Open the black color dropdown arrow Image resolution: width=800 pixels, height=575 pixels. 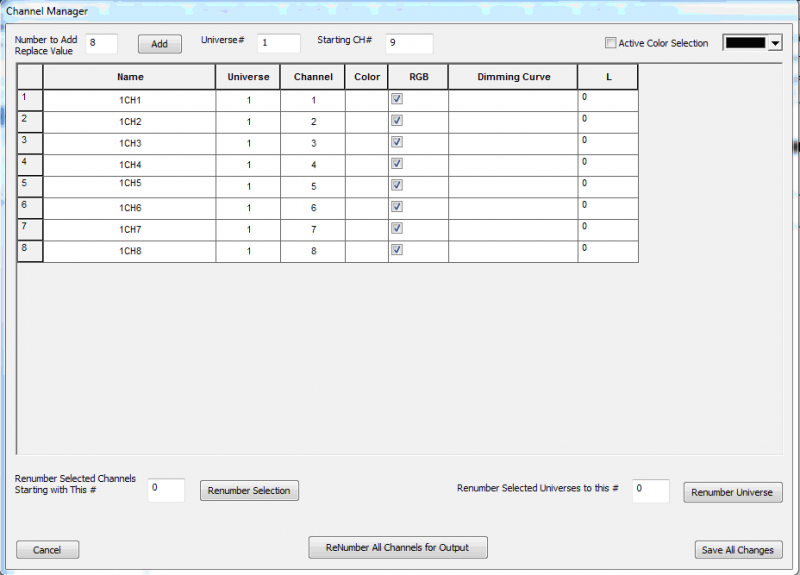[x=774, y=44]
